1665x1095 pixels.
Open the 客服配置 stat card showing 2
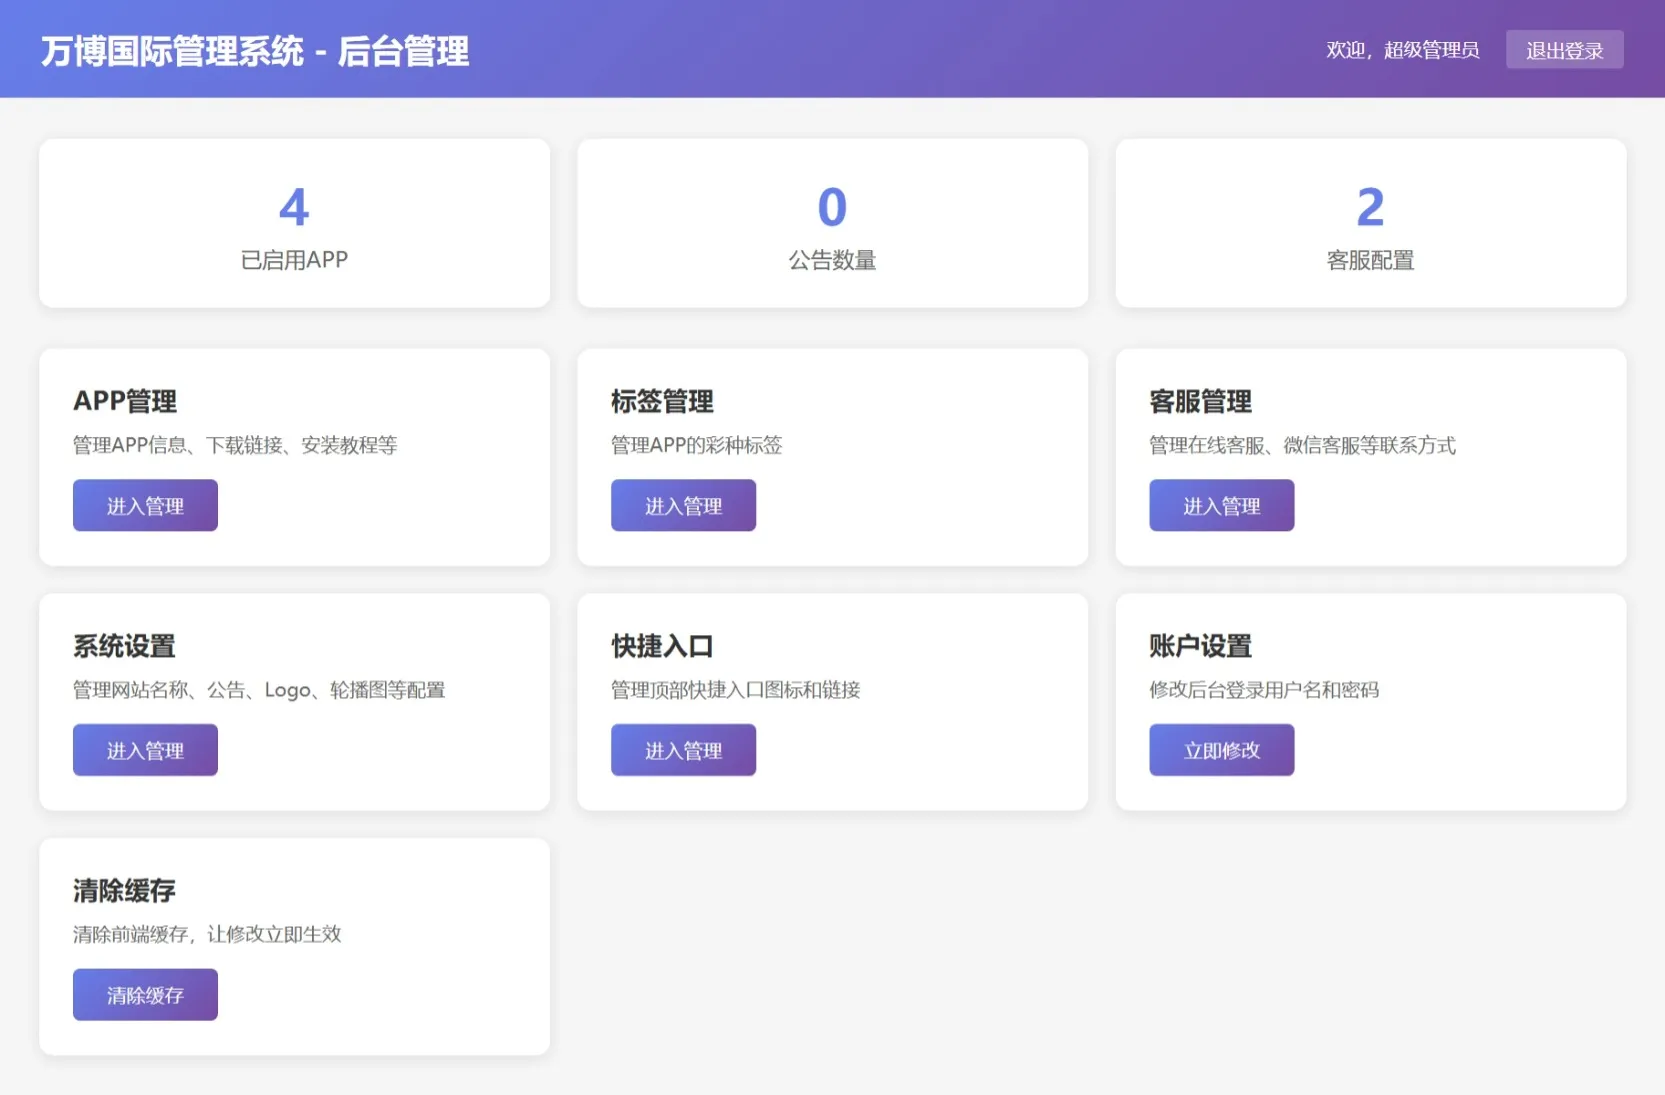(1370, 222)
